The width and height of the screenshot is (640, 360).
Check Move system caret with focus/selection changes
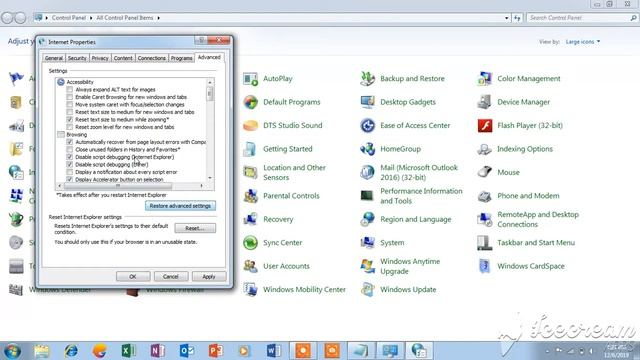pos(70,104)
